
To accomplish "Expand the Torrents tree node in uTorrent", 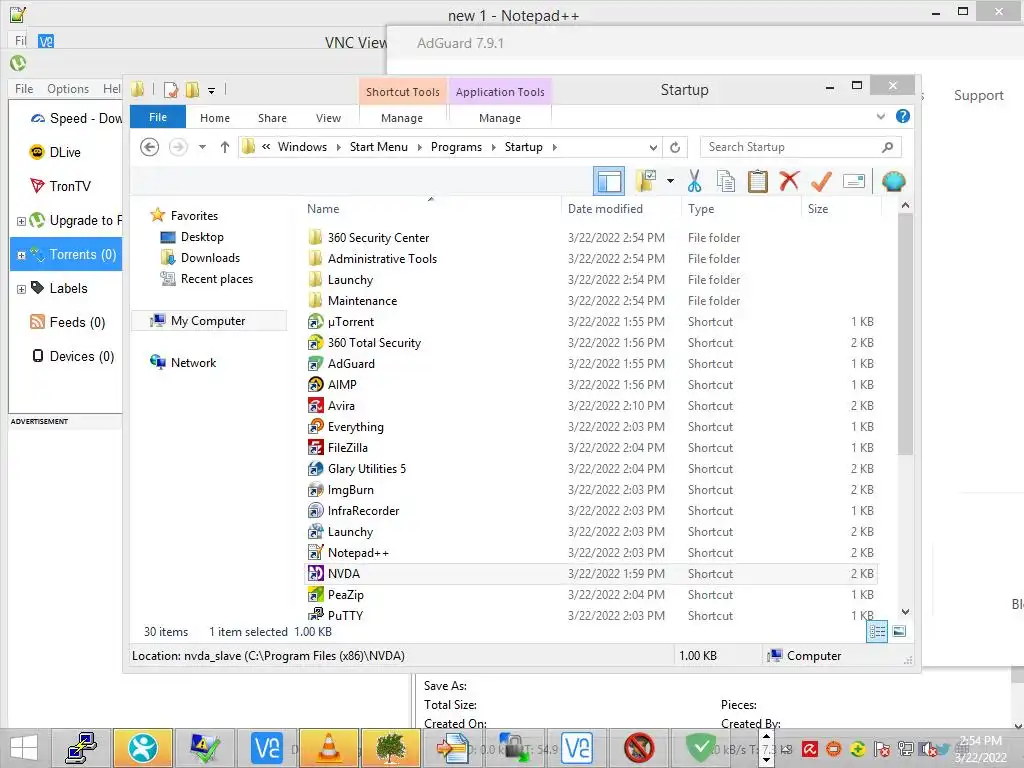I will tap(21, 255).
